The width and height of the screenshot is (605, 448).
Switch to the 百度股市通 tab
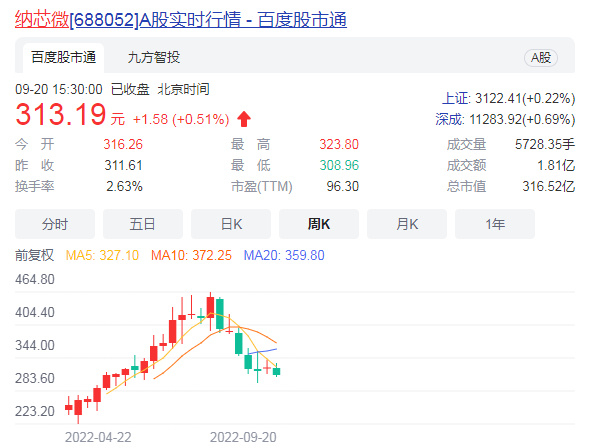(63, 57)
